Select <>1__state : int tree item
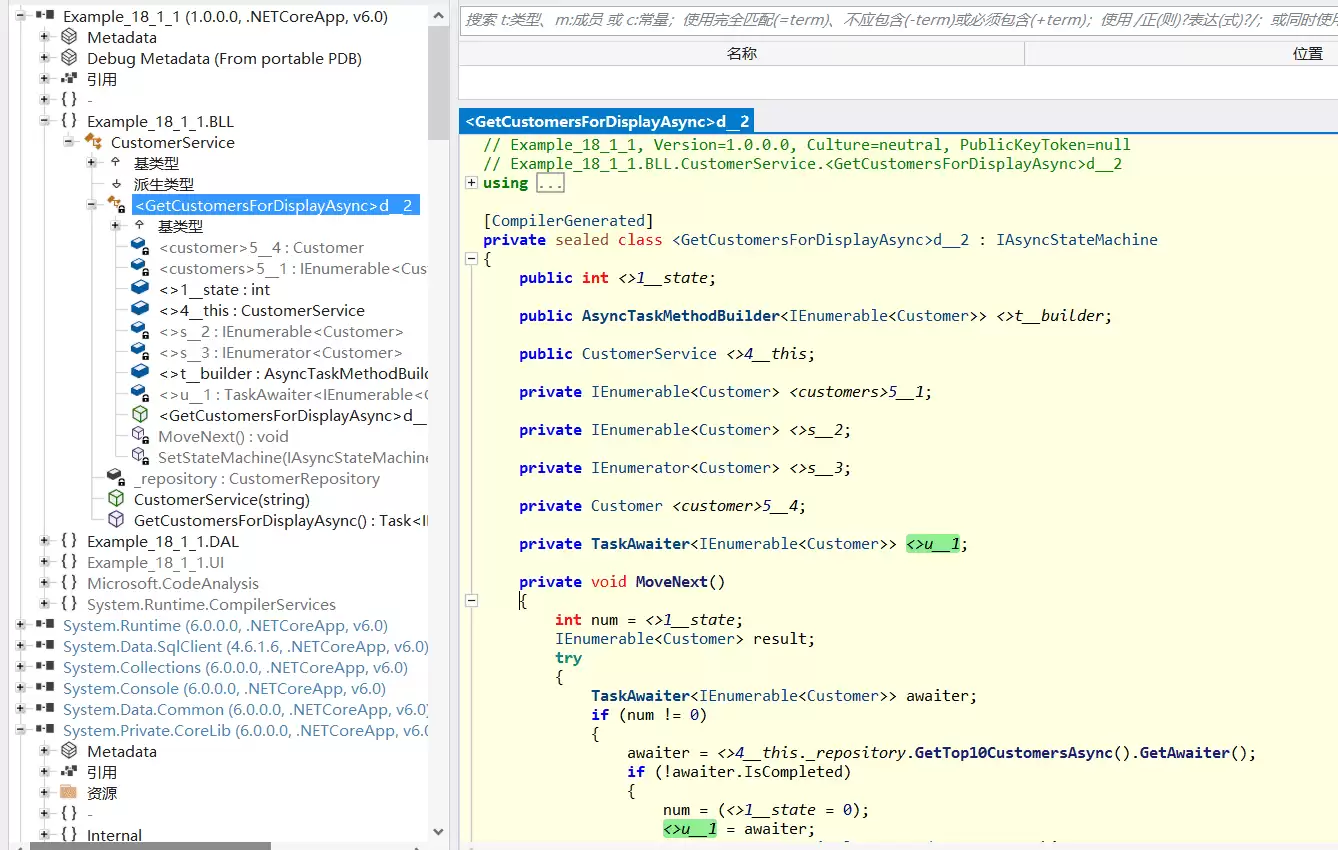1338x850 pixels. [214, 289]
